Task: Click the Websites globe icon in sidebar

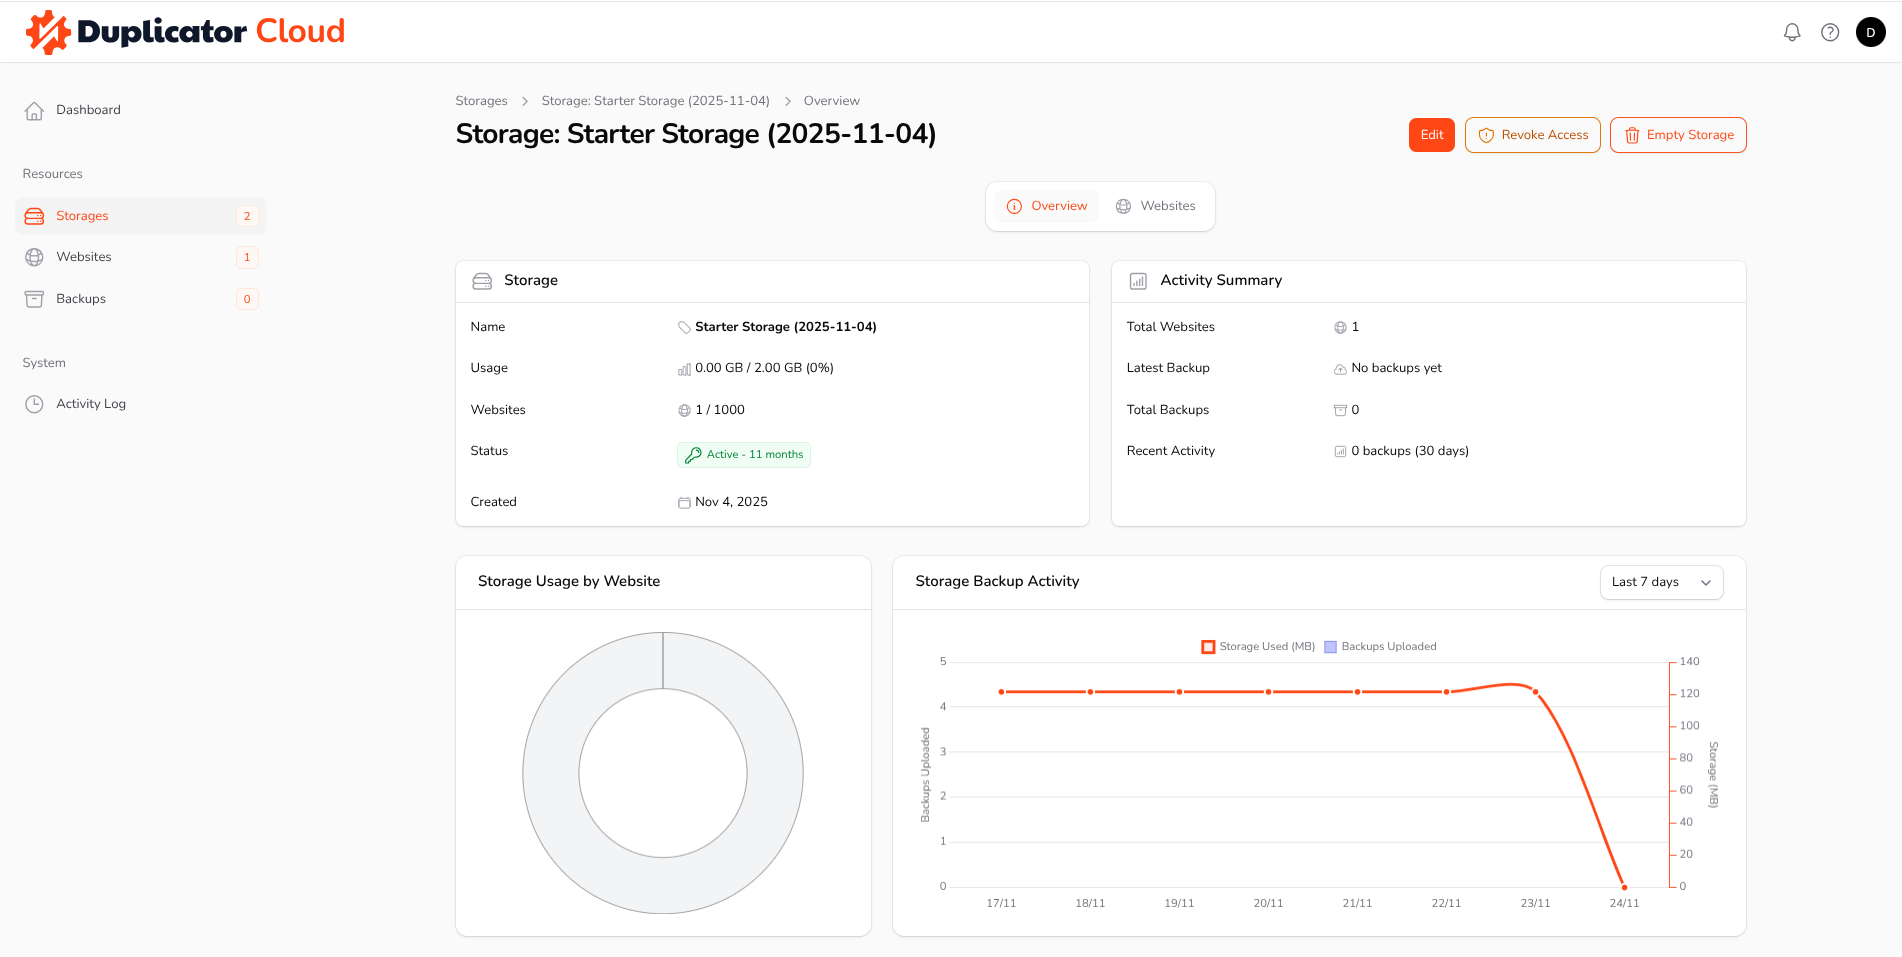Action: (34, 257)
